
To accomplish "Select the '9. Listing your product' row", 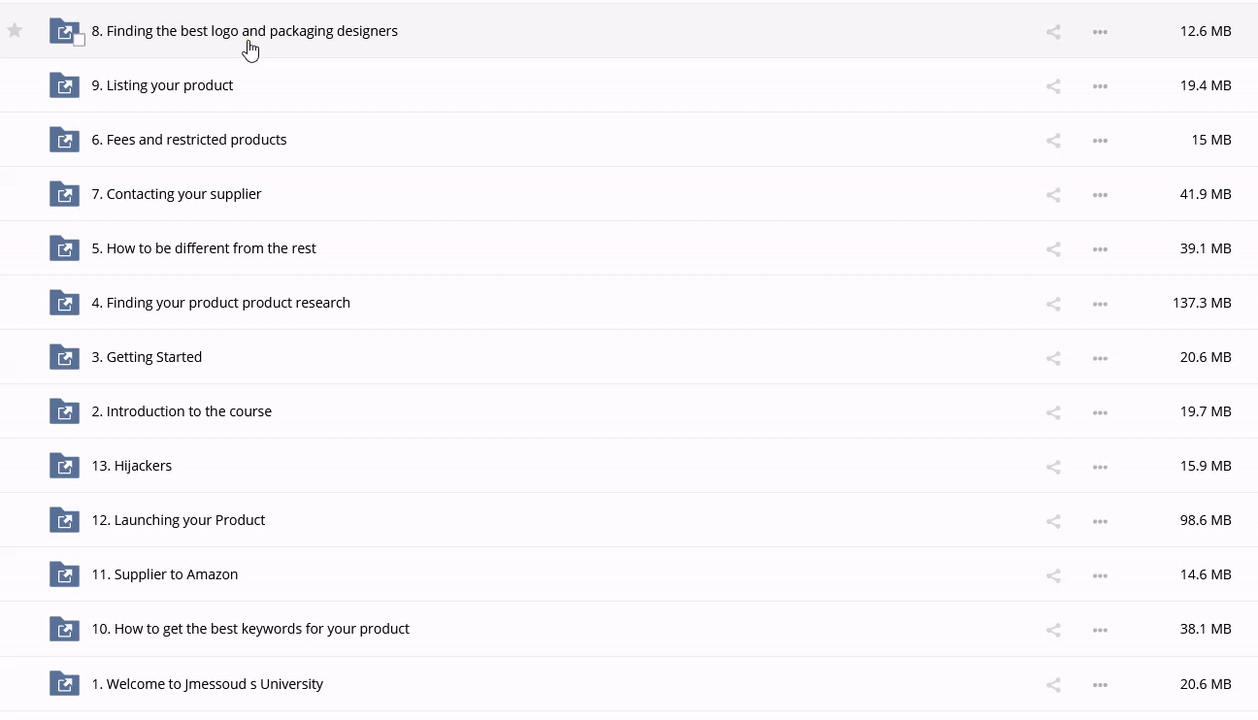I will tap(600, 86).
